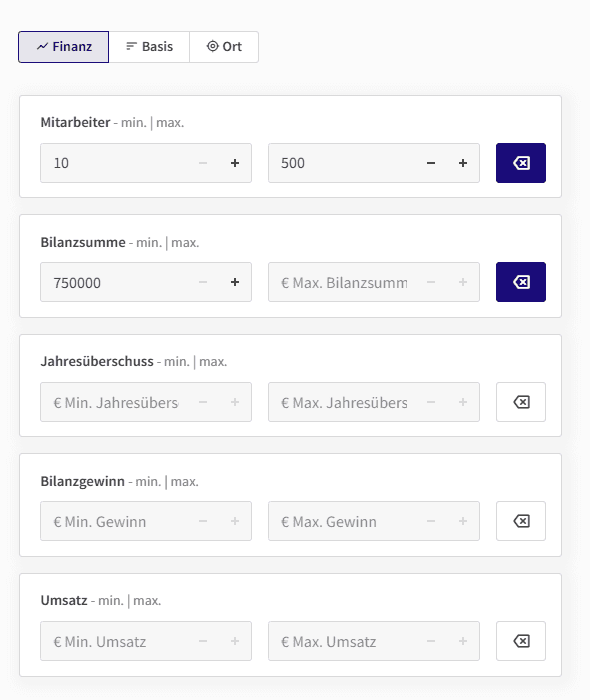
Task: Increase maximum Mitarbeiter with plus
Action: (x=463, y=163)
